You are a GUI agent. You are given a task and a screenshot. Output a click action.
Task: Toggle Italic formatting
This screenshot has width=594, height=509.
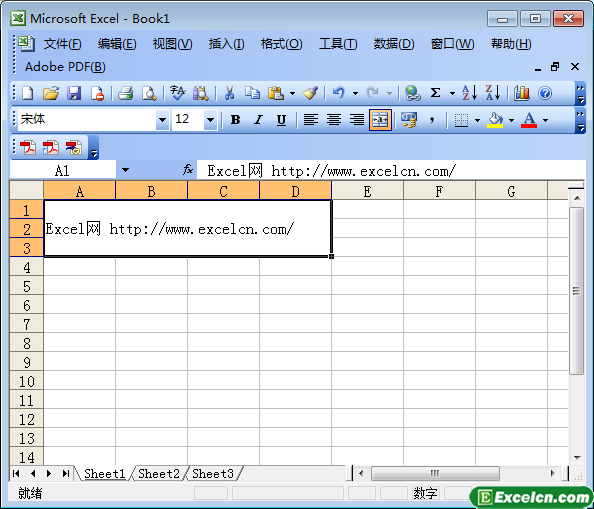tap(258, 120)
